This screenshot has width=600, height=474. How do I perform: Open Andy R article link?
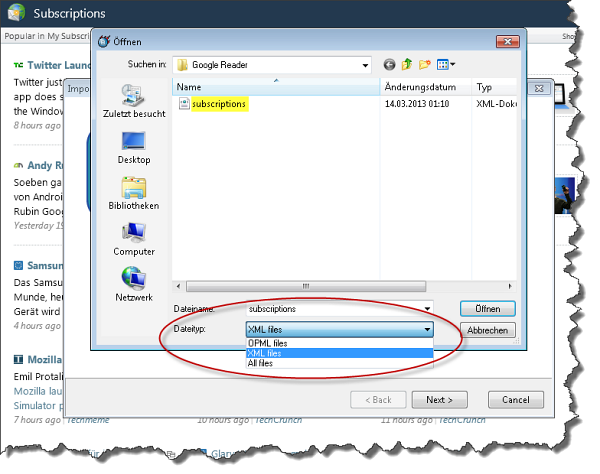click(45, 165)
